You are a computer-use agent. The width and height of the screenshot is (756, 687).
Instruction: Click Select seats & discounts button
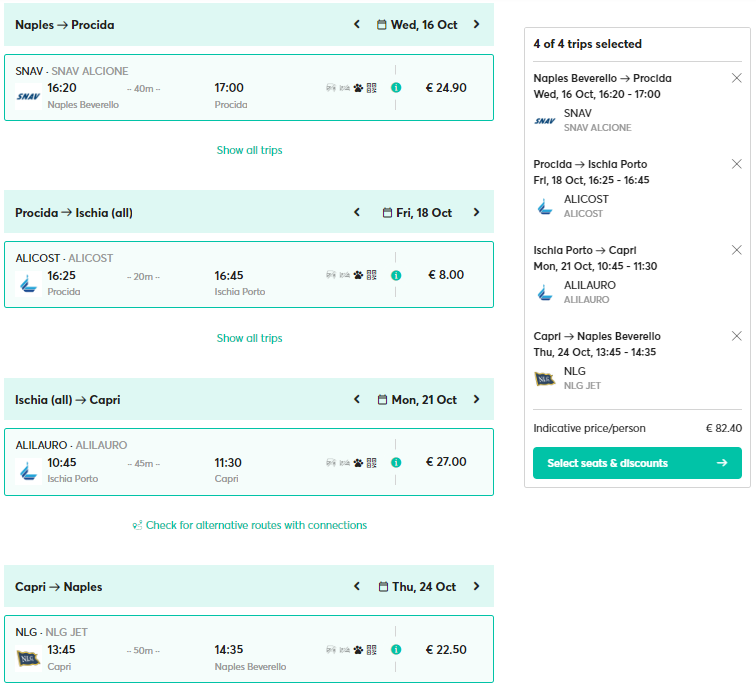(637, 463)
